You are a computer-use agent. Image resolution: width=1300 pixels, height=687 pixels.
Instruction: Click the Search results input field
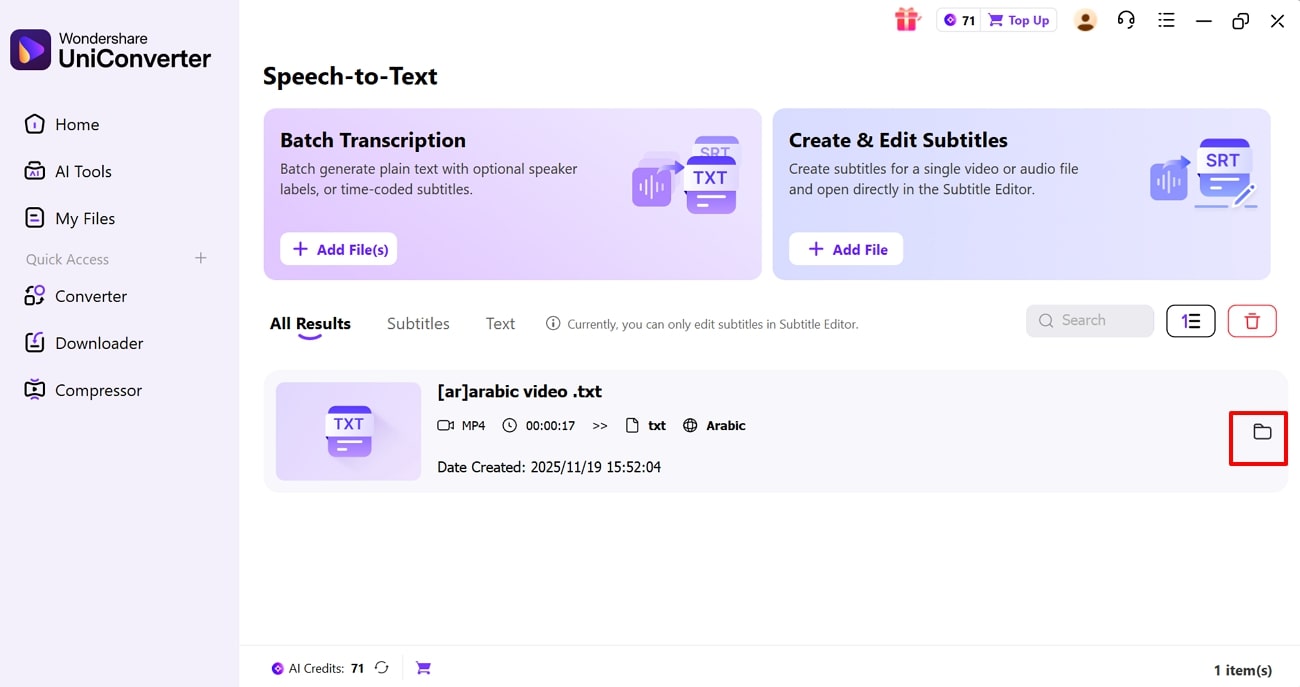[x=1090, y=321]
